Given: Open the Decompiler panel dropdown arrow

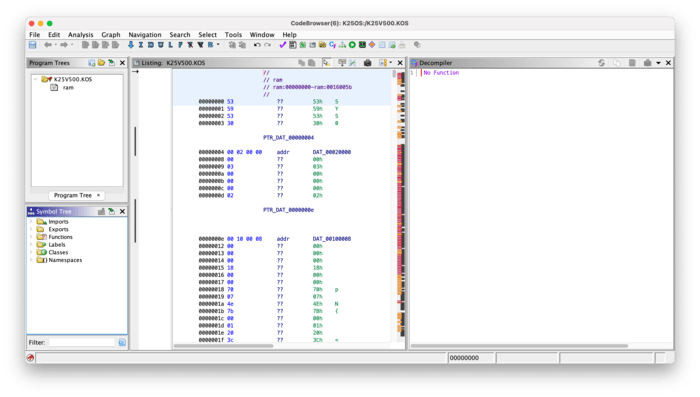Looking at the screenshot, I should (x=658, y=63).
